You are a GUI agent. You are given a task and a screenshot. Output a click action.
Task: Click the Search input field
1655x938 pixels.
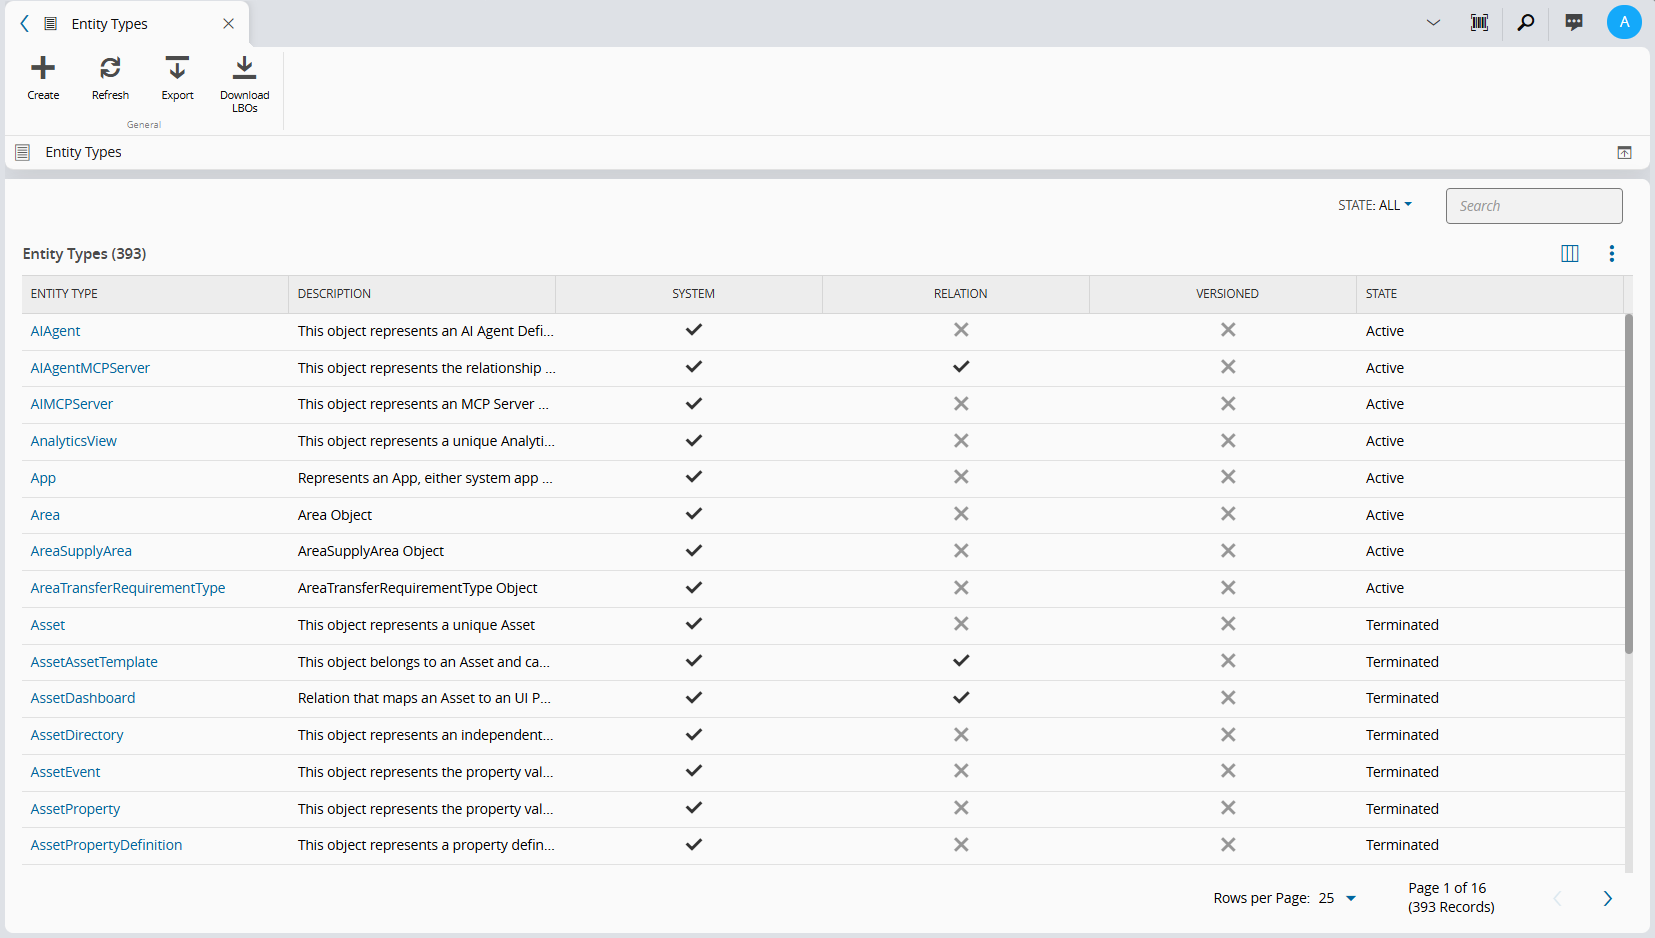click(x=1534, y=206)
